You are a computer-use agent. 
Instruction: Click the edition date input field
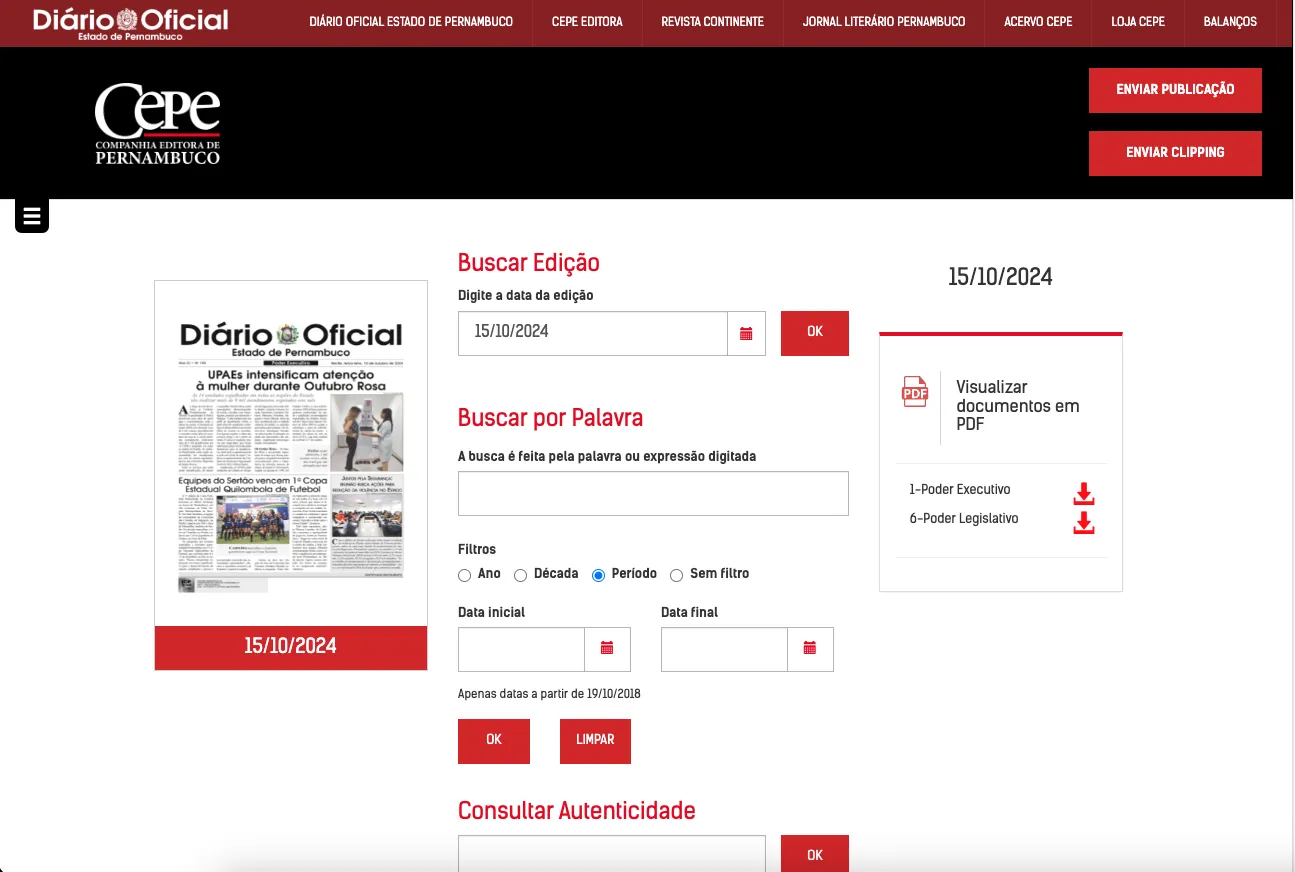click(593, 334)
